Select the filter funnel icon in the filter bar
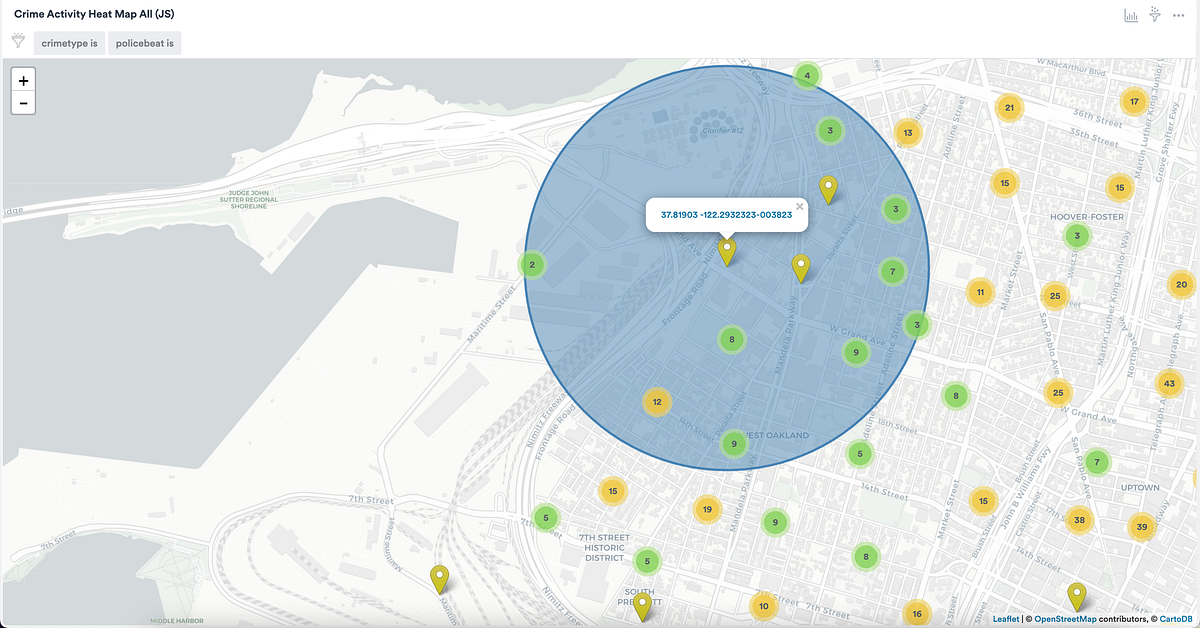 [18, 42]
